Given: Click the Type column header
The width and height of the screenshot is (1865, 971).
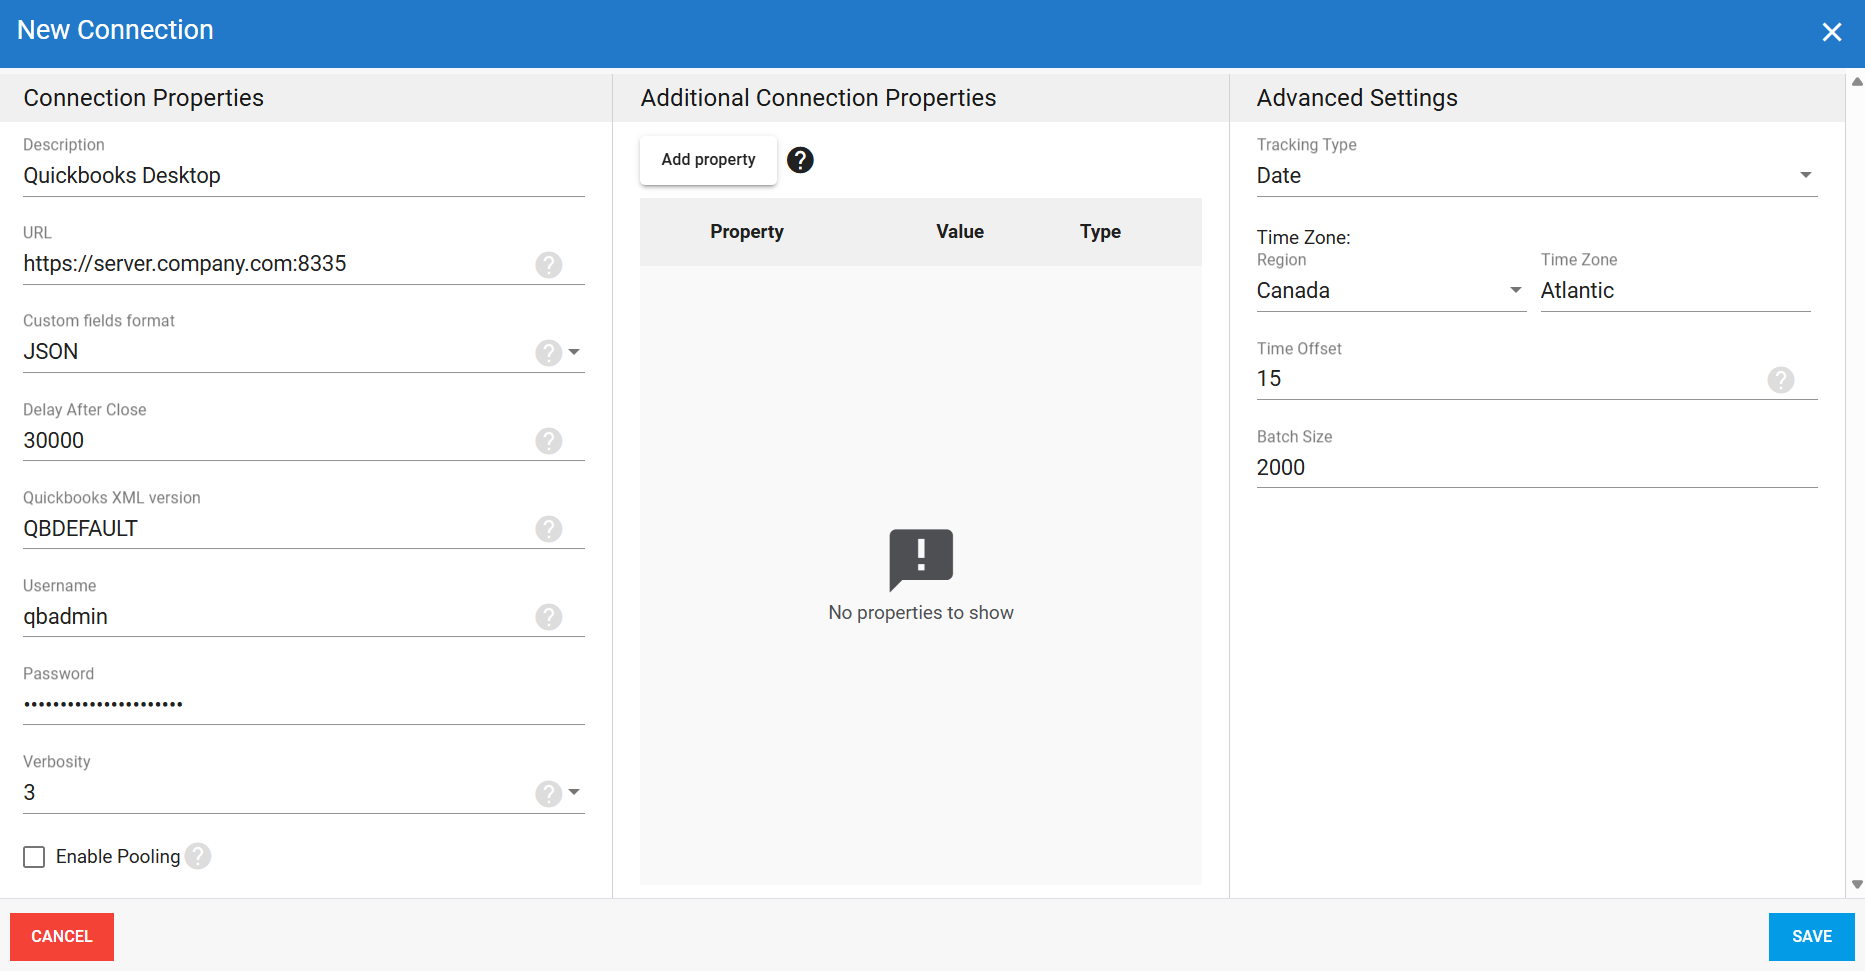Looking at the screenshot, I should tap(1100, 232).
